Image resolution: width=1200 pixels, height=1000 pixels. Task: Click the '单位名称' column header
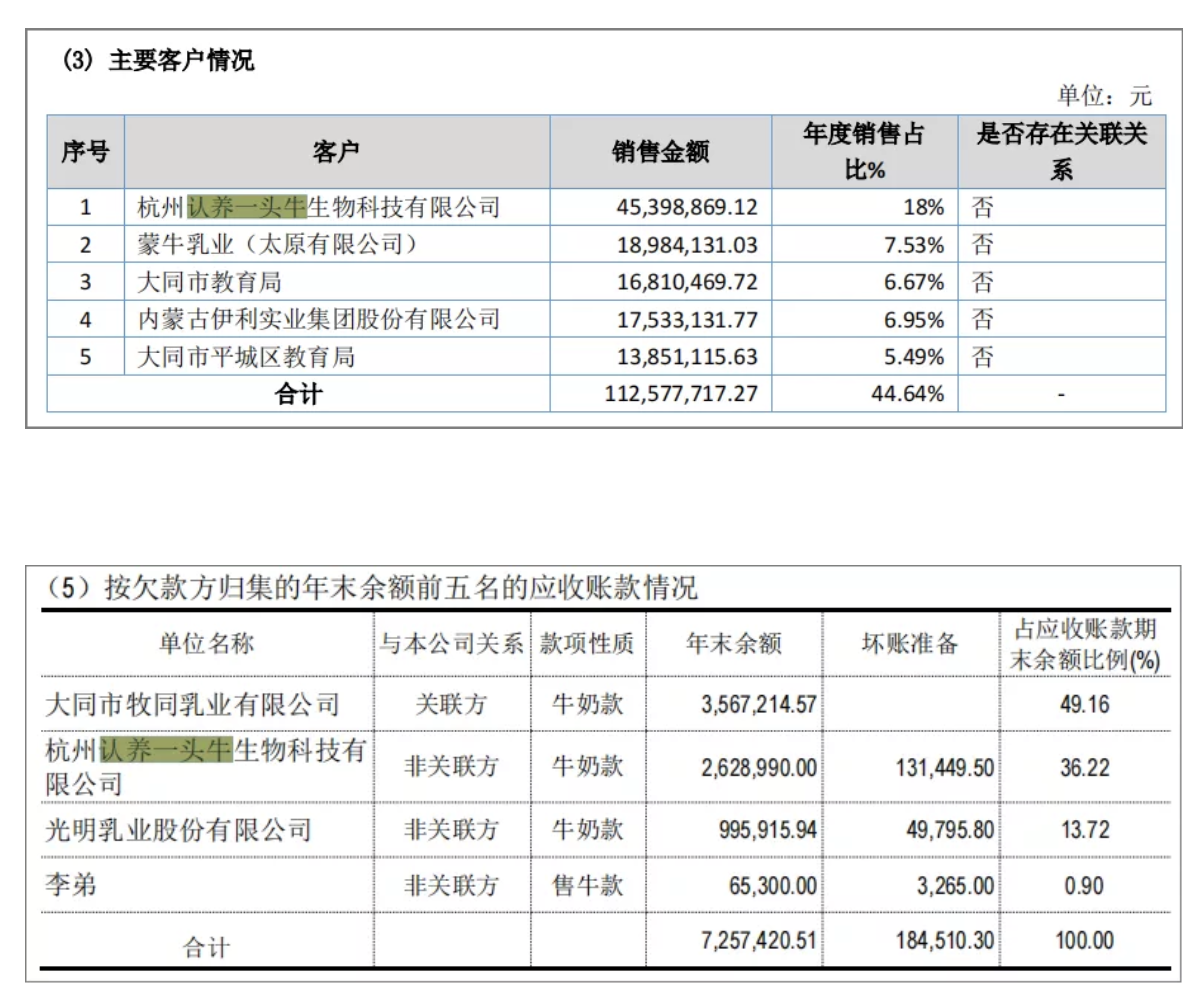206,643
